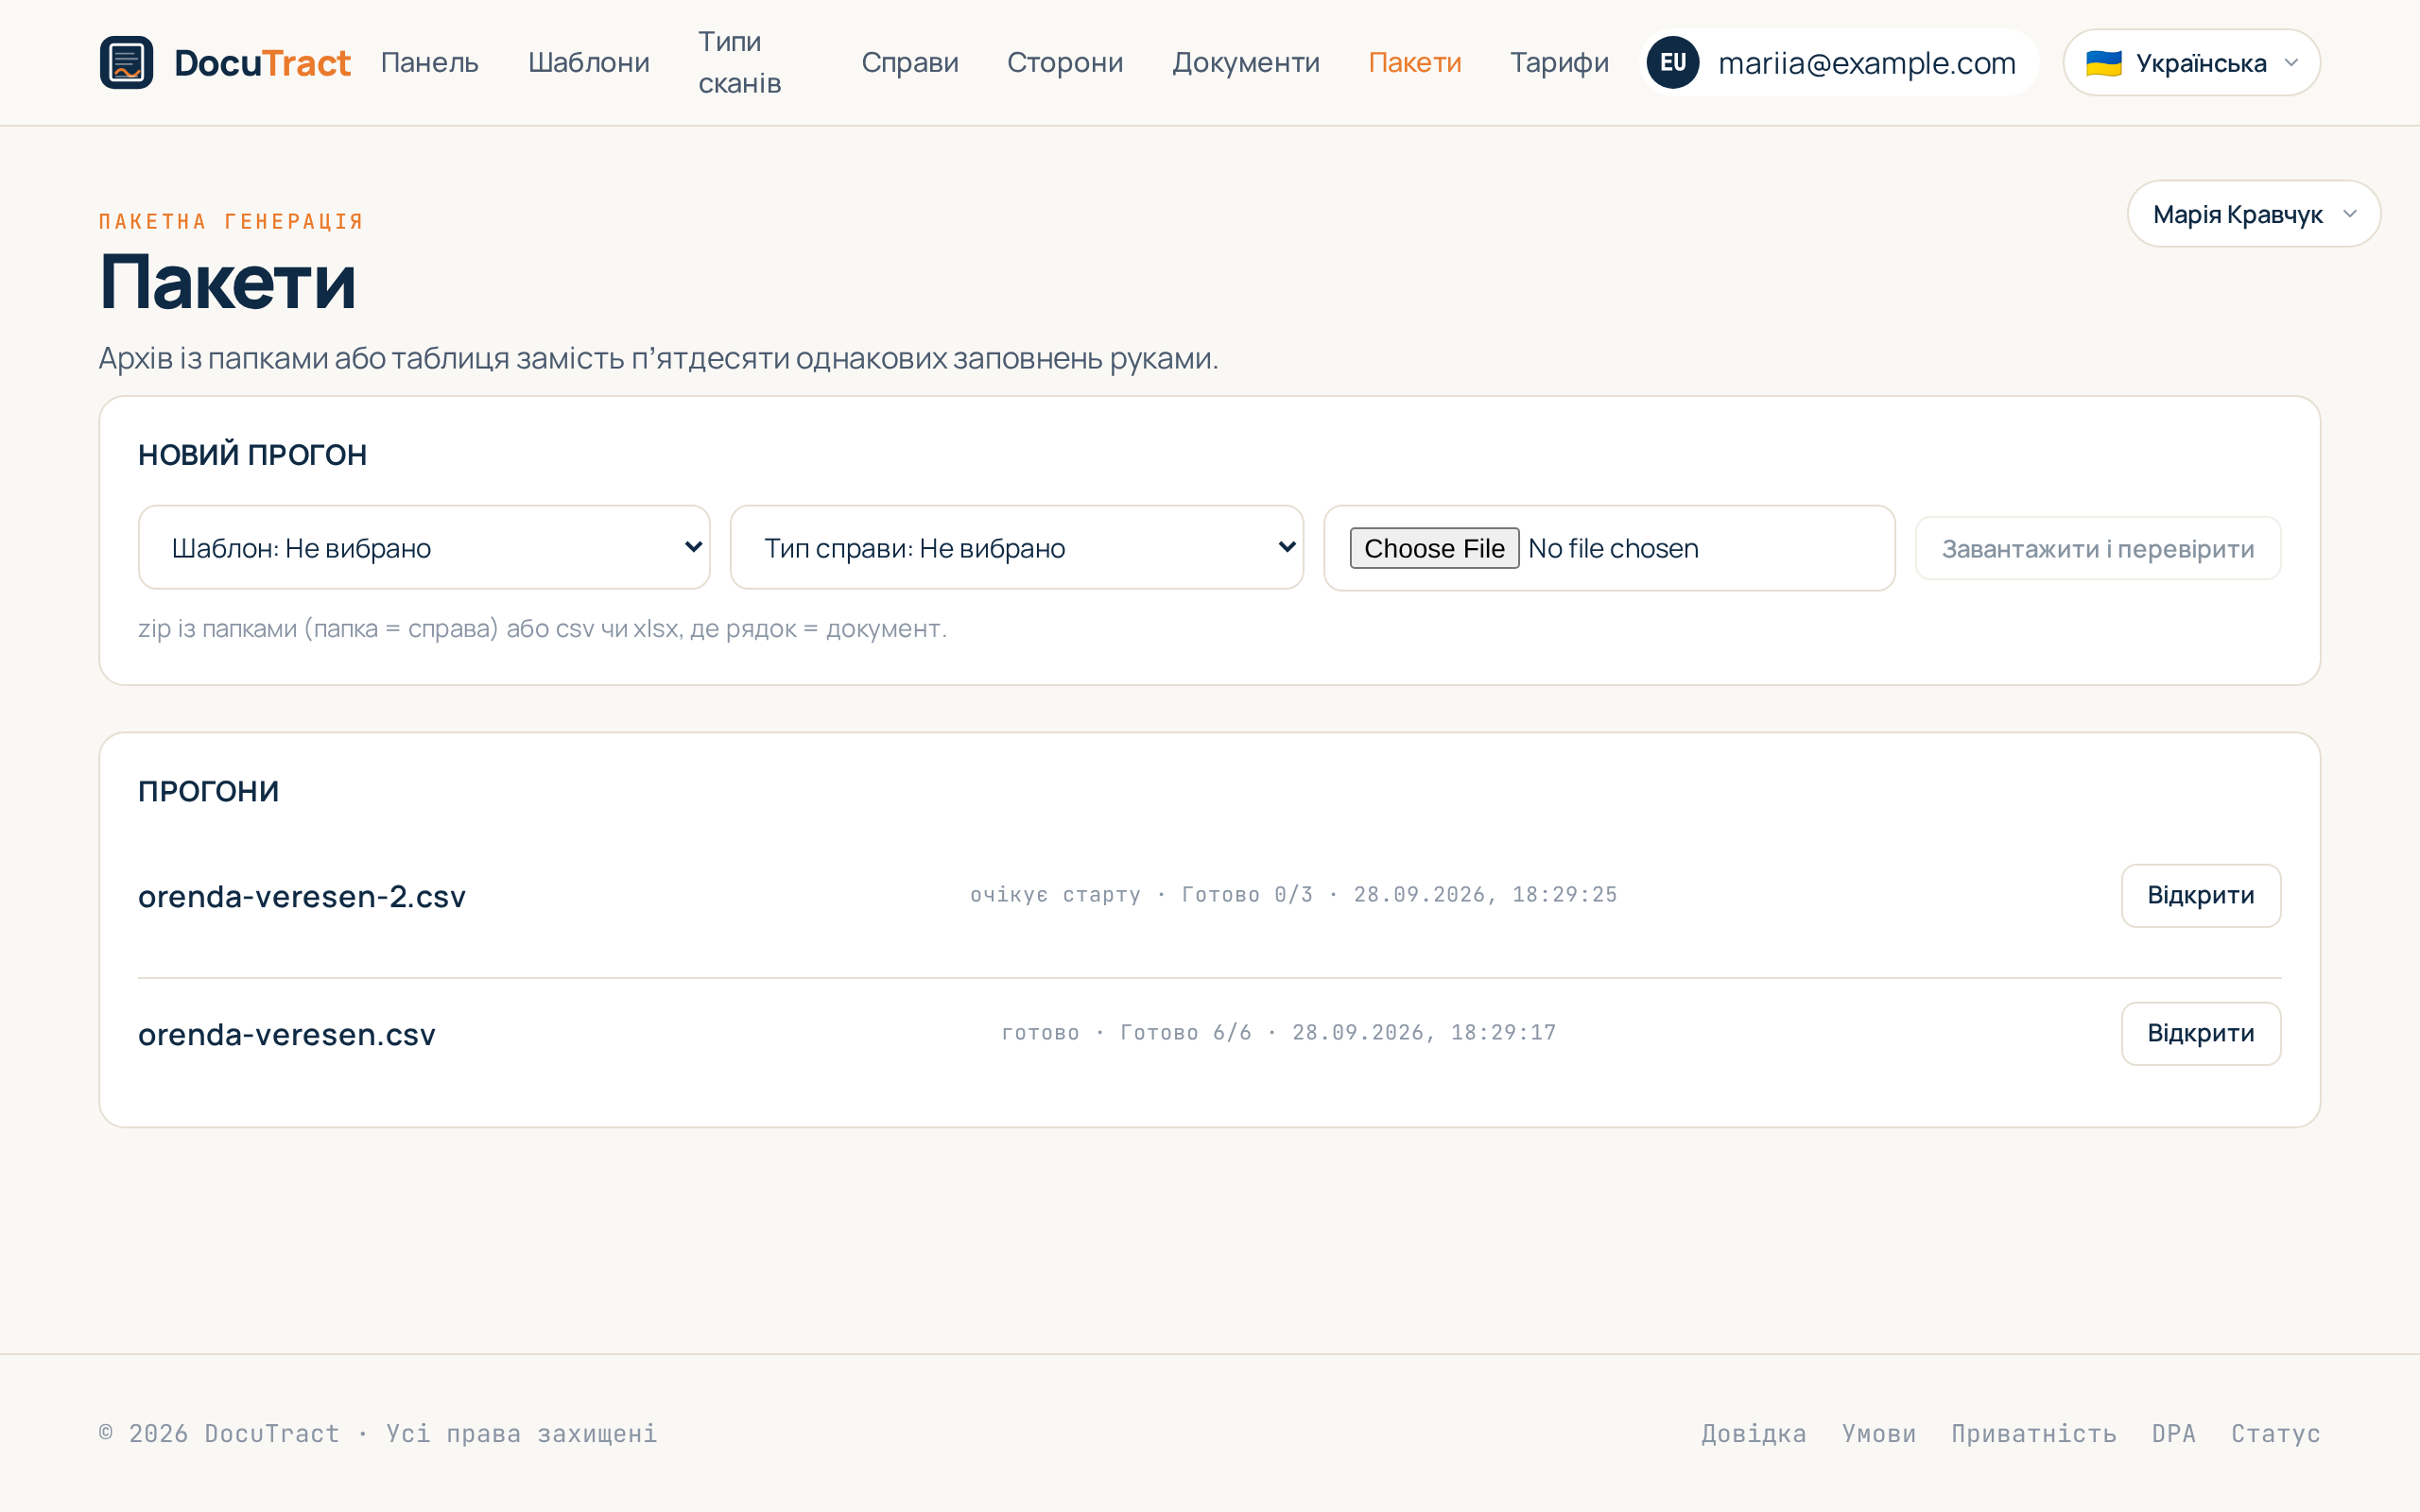Open the orenda-veresen-2.csv run
The image size is (2420, 1512).
tap(2200, 895)
